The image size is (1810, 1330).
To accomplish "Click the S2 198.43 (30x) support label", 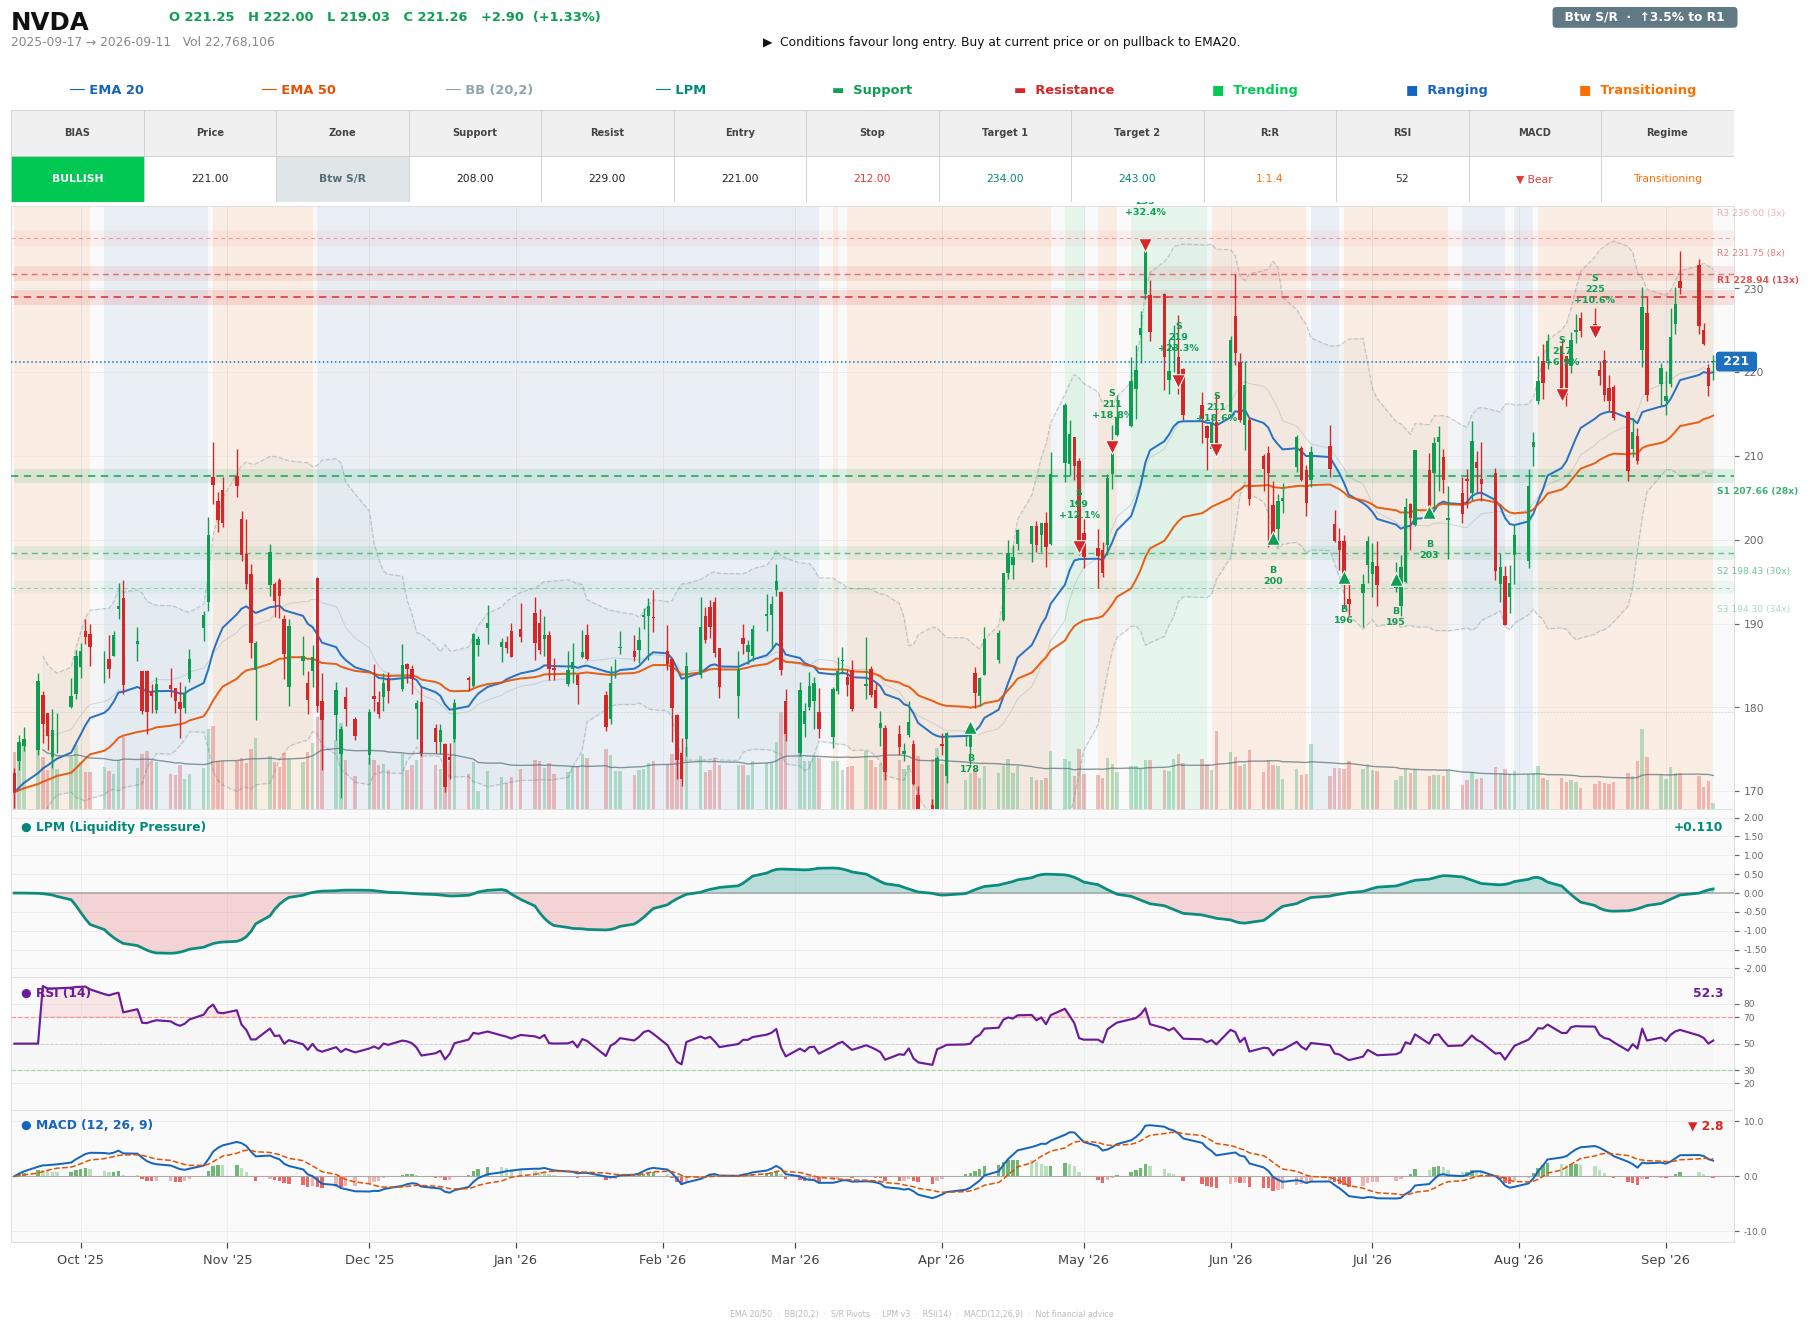I will 1753,571.
